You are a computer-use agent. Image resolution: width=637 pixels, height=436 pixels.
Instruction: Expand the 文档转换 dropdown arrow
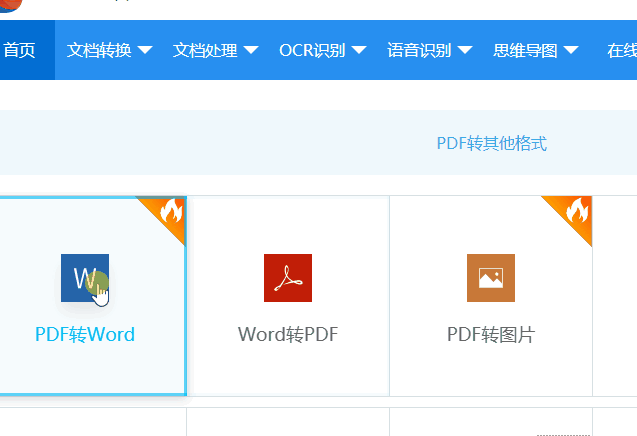(145, 50)
